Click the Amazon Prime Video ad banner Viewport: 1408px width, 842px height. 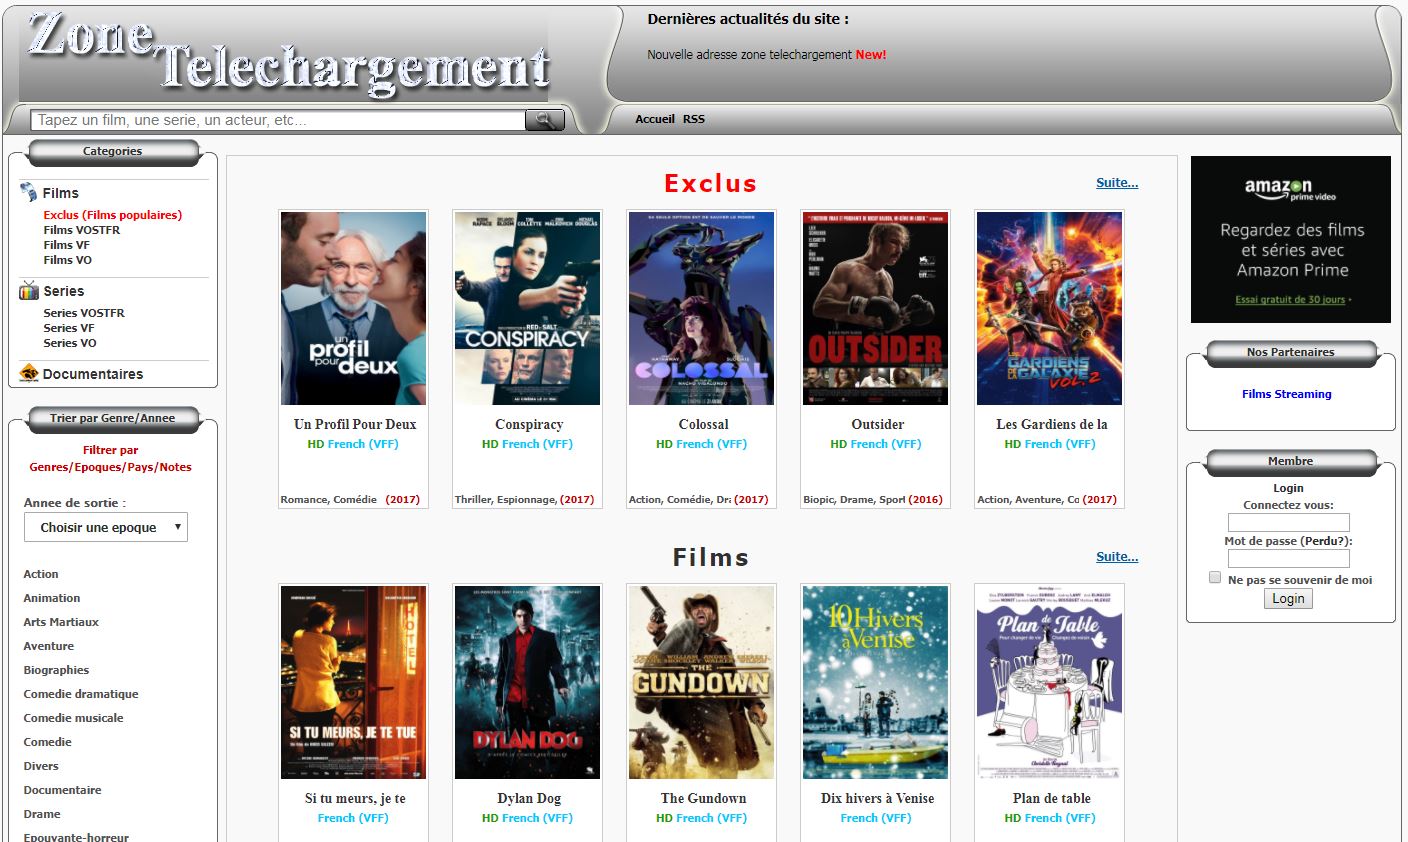point(1291,239)
